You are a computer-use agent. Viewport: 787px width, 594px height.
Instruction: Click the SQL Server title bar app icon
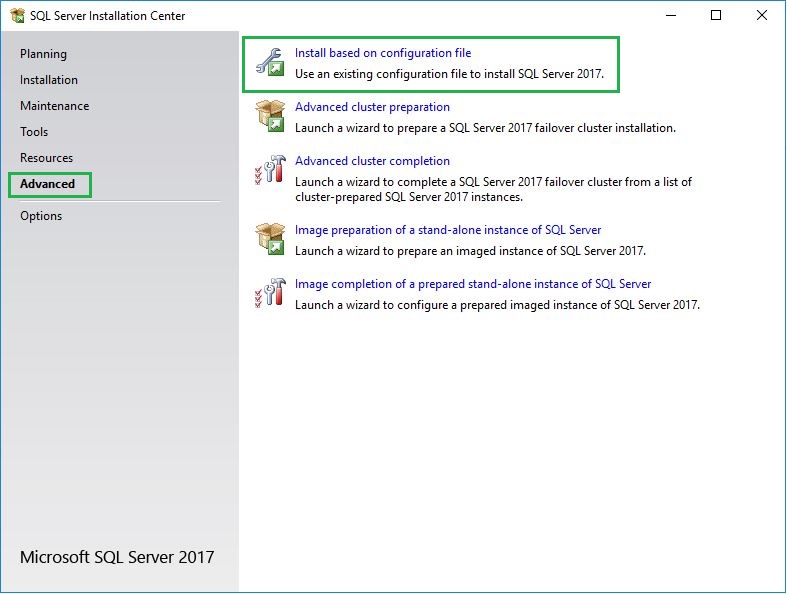pyautogui.click(x=18, y=16)
